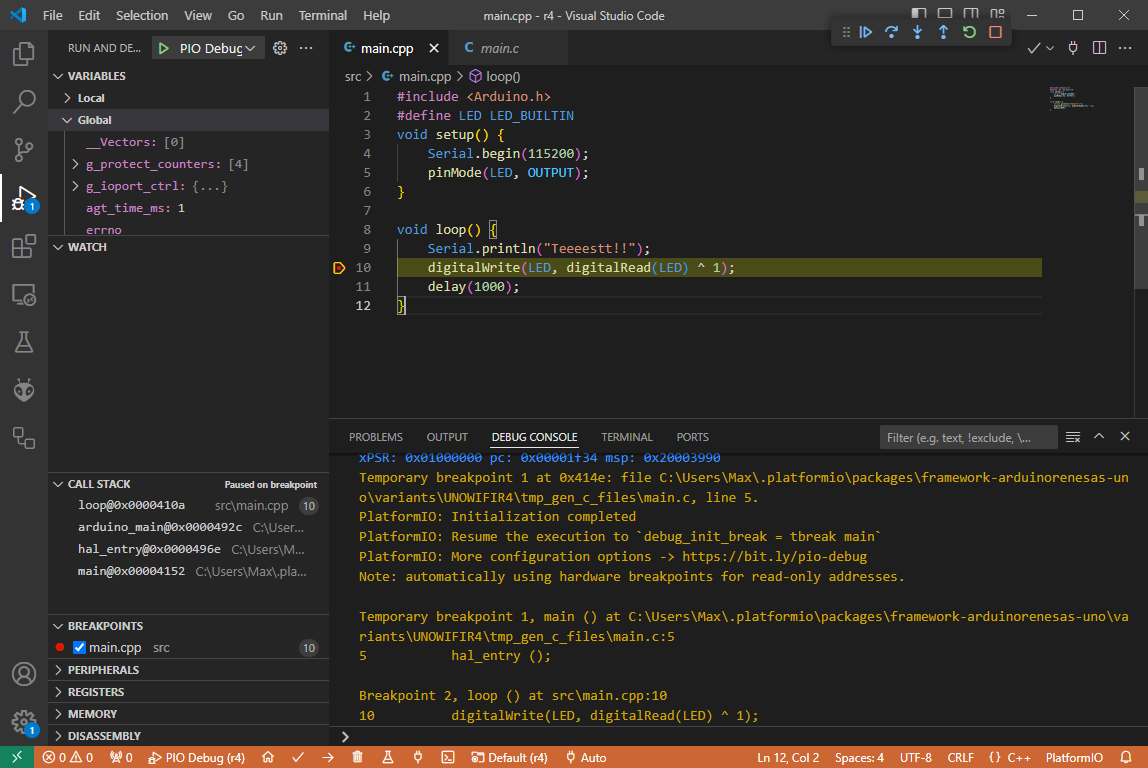Open the Run menu
The width and height of the screenshot is (1148, 768).
click(271, 15)
